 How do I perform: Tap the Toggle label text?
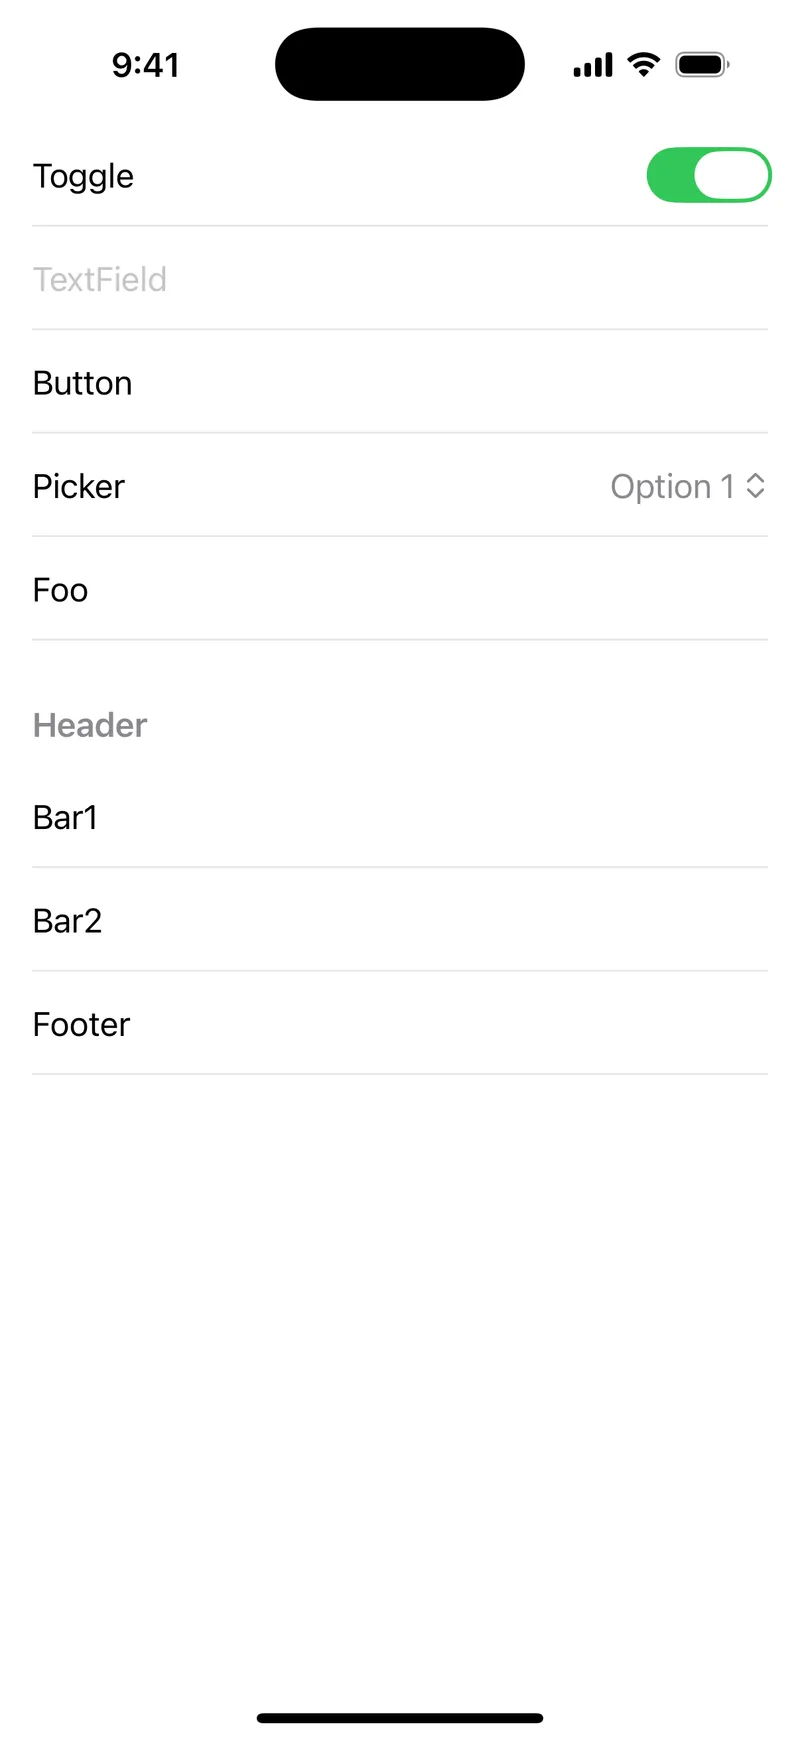[83, 175]
